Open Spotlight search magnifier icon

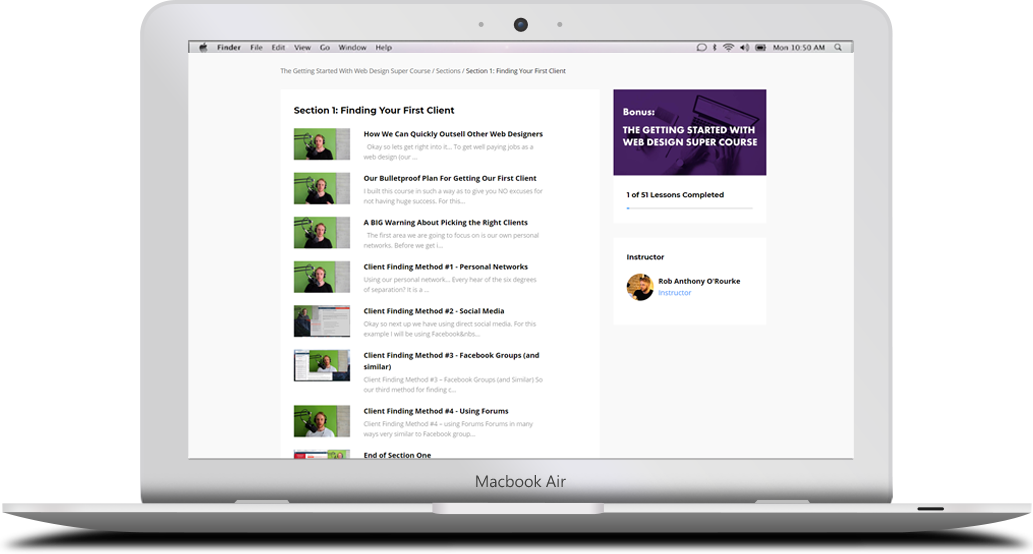[838, 47]
